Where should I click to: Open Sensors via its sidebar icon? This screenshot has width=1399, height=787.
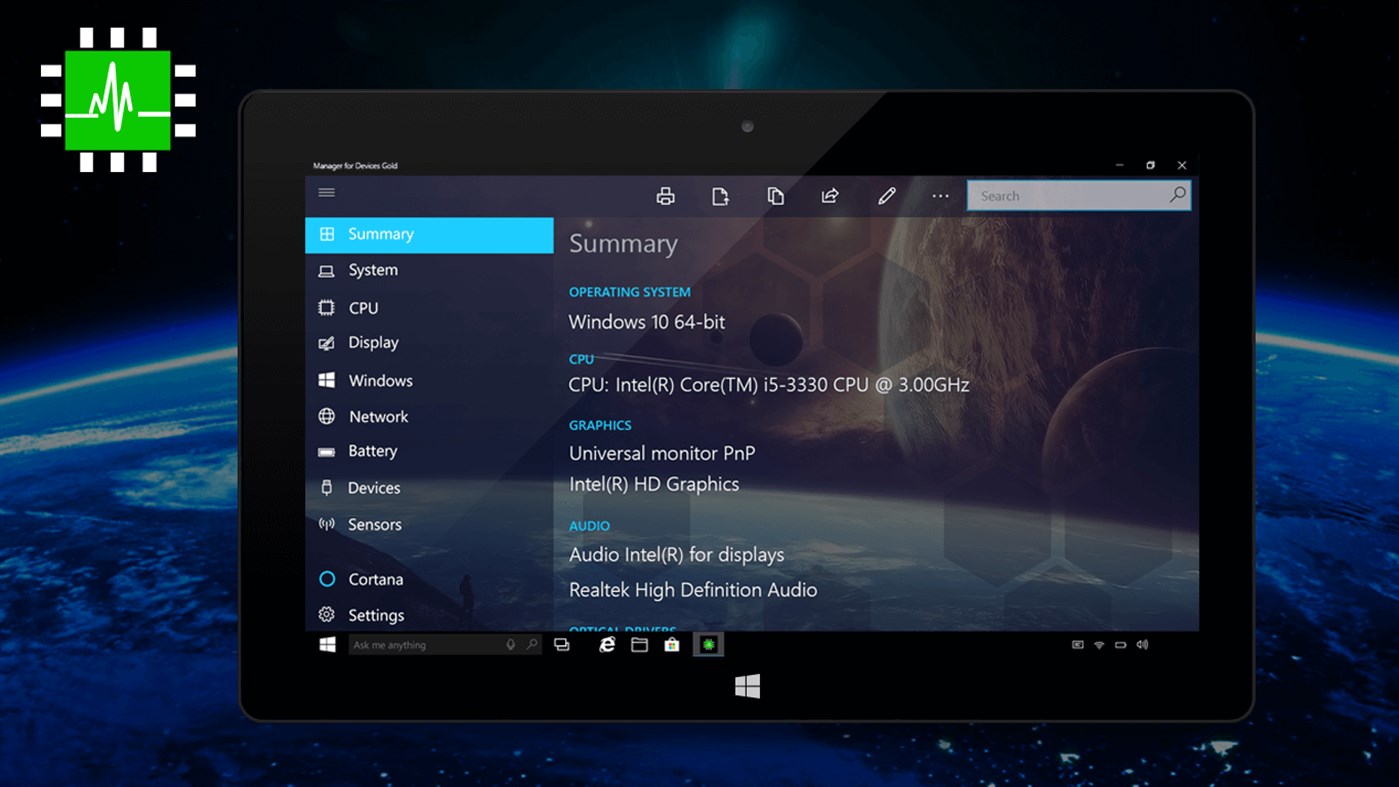pyautogui.click(x=326, y=524)
